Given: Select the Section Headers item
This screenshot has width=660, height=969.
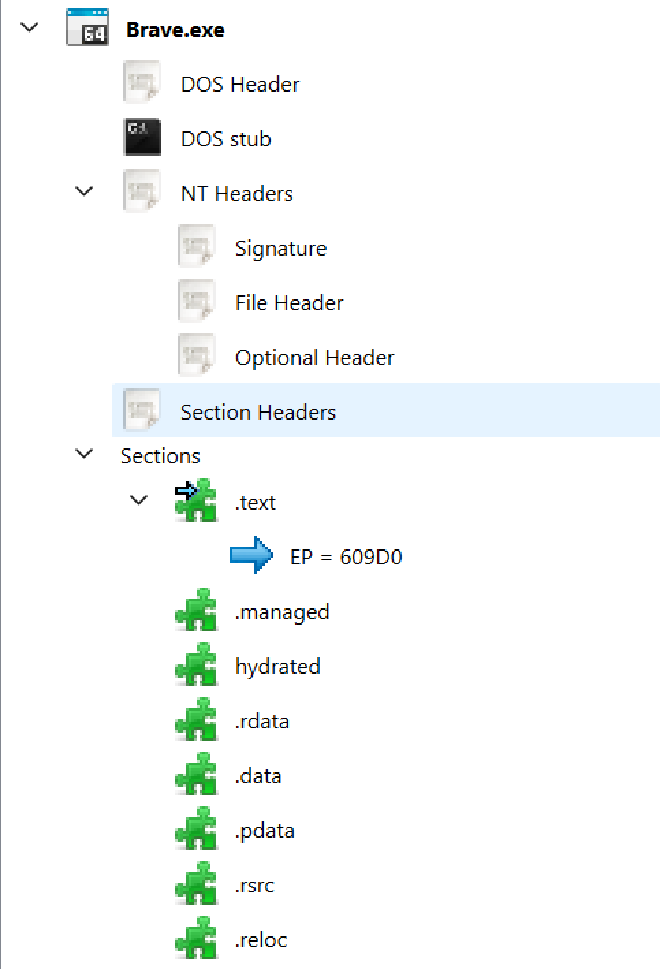Looking at the screenshot, I should (x=258, y=412).
